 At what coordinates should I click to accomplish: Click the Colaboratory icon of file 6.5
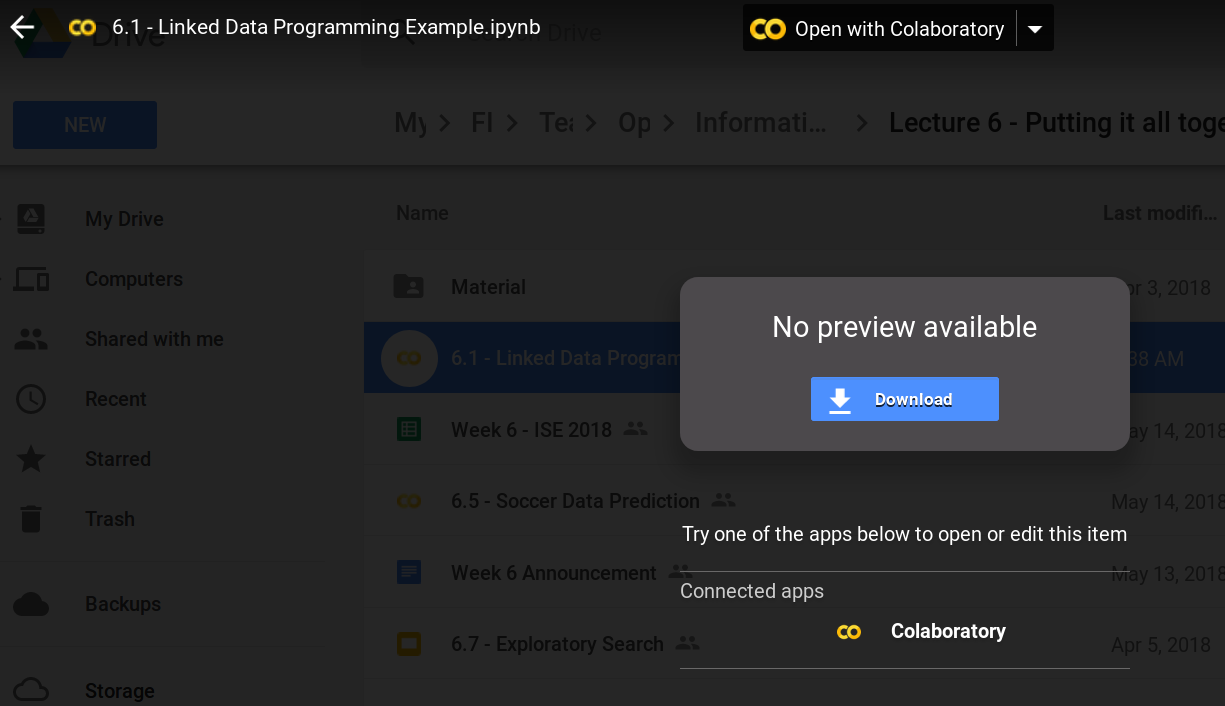coord(408,501)
